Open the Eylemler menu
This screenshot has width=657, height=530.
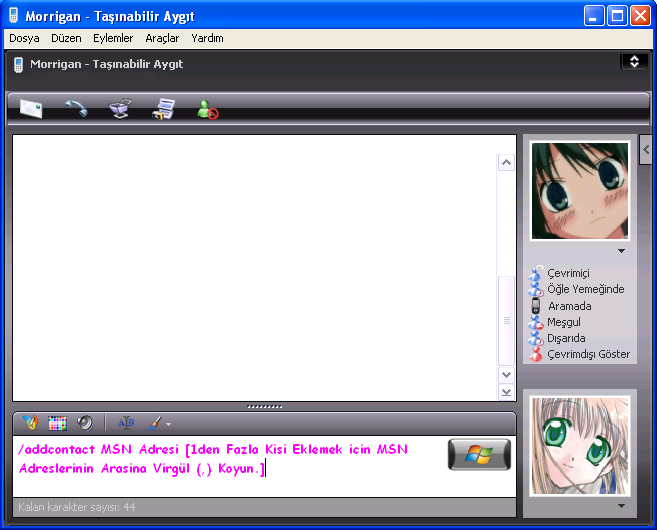(113, 38)
